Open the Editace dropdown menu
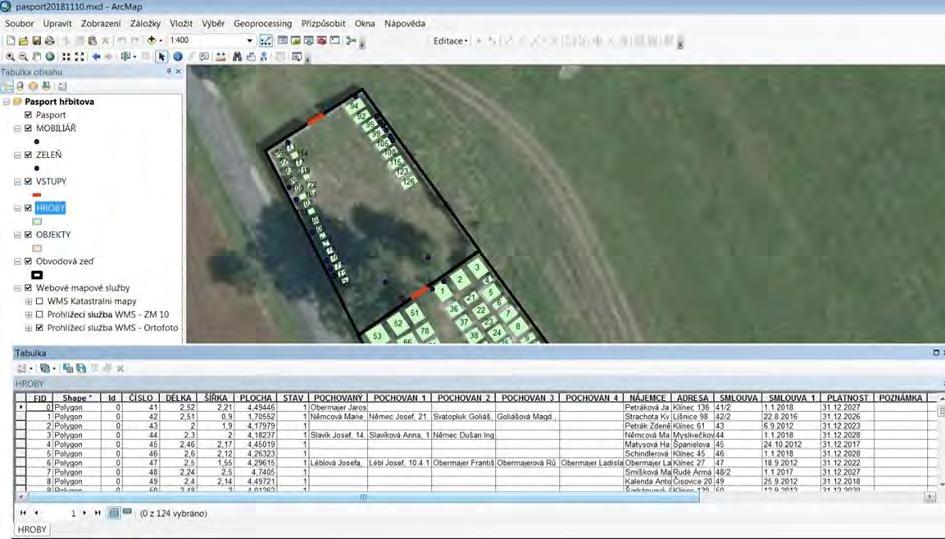The width and height of the screenshot is (945, 539). 450,41
